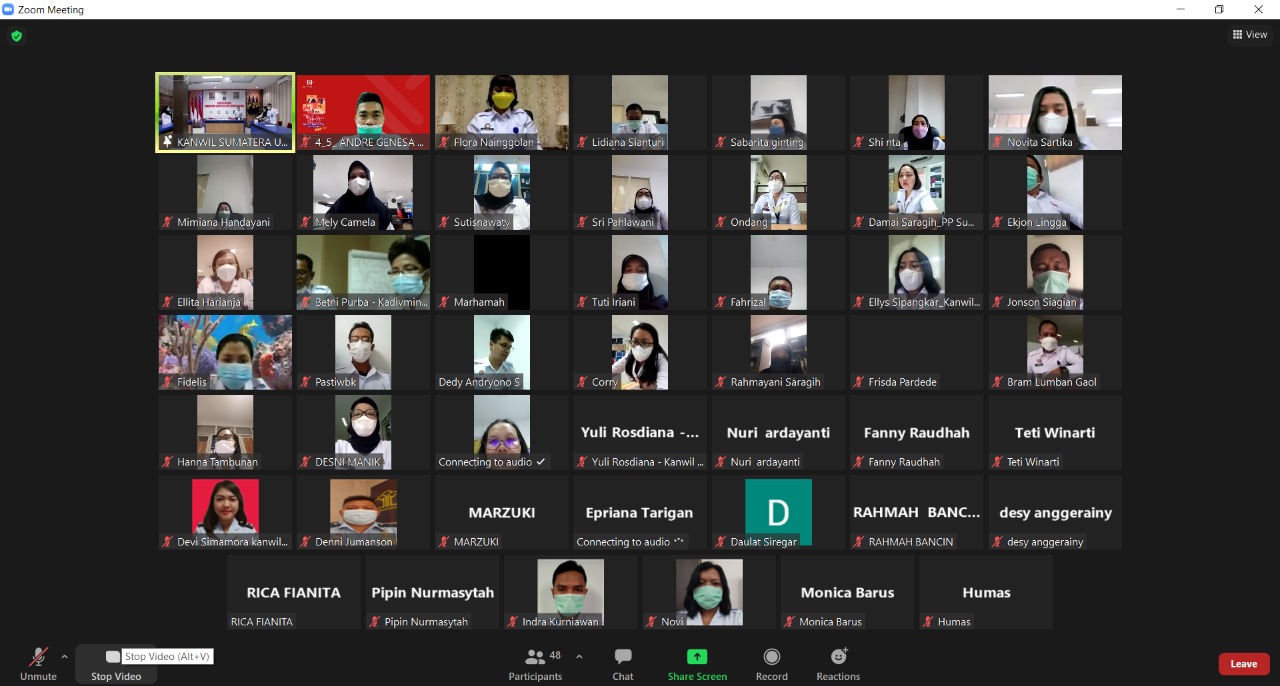Start recording the meeting
This screenshot has height=686, width=1280.
771,663
